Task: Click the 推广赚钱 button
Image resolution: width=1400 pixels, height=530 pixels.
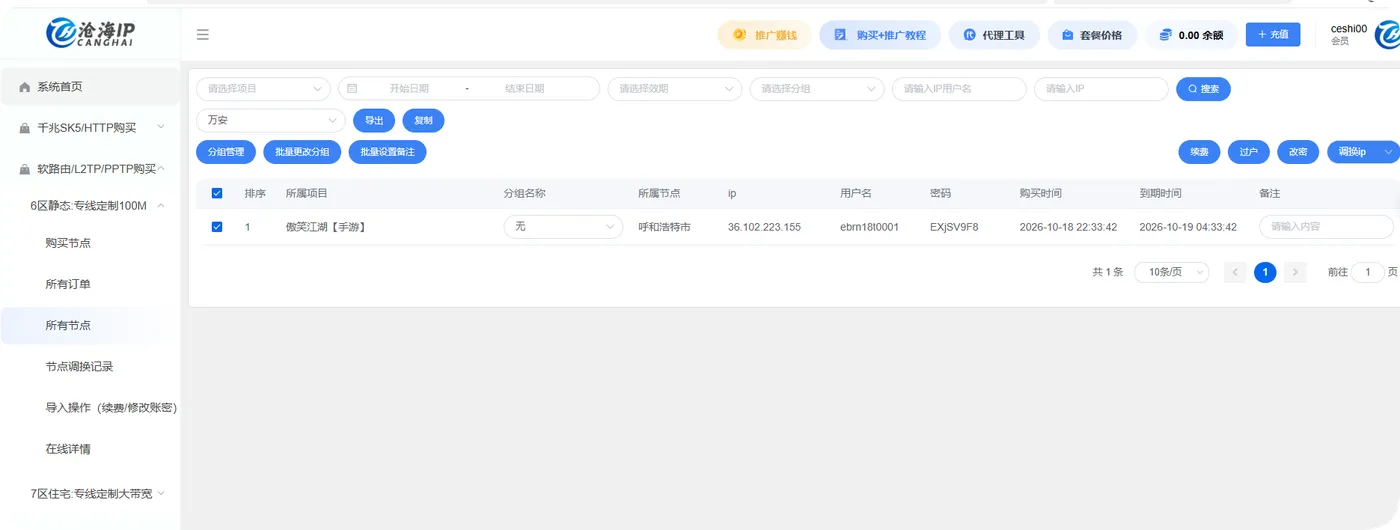Action: (x=765, y=35)
